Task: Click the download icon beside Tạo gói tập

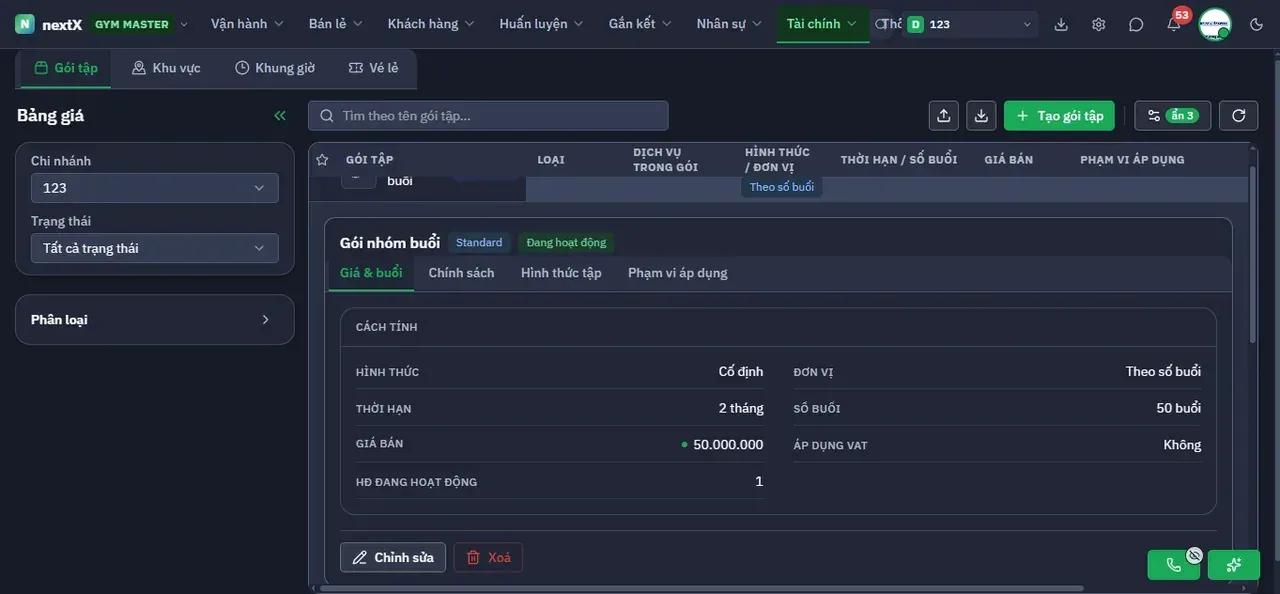Action: 981,116
